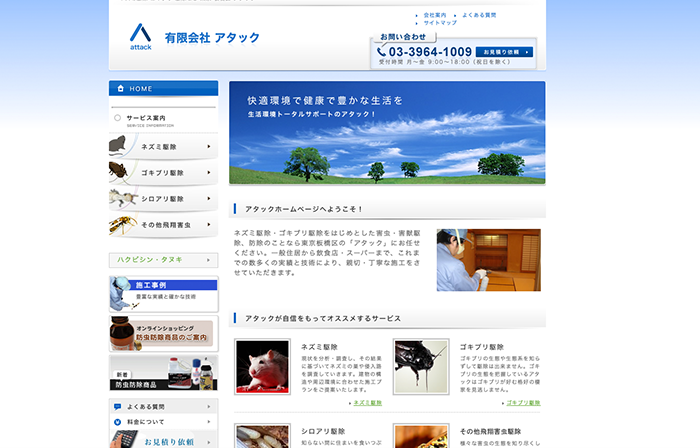Open the シロアリ駆除 sidebar menu item
The height and width of the screenshot is (448, 700).
pyautogui.click(x=163, y=199)
